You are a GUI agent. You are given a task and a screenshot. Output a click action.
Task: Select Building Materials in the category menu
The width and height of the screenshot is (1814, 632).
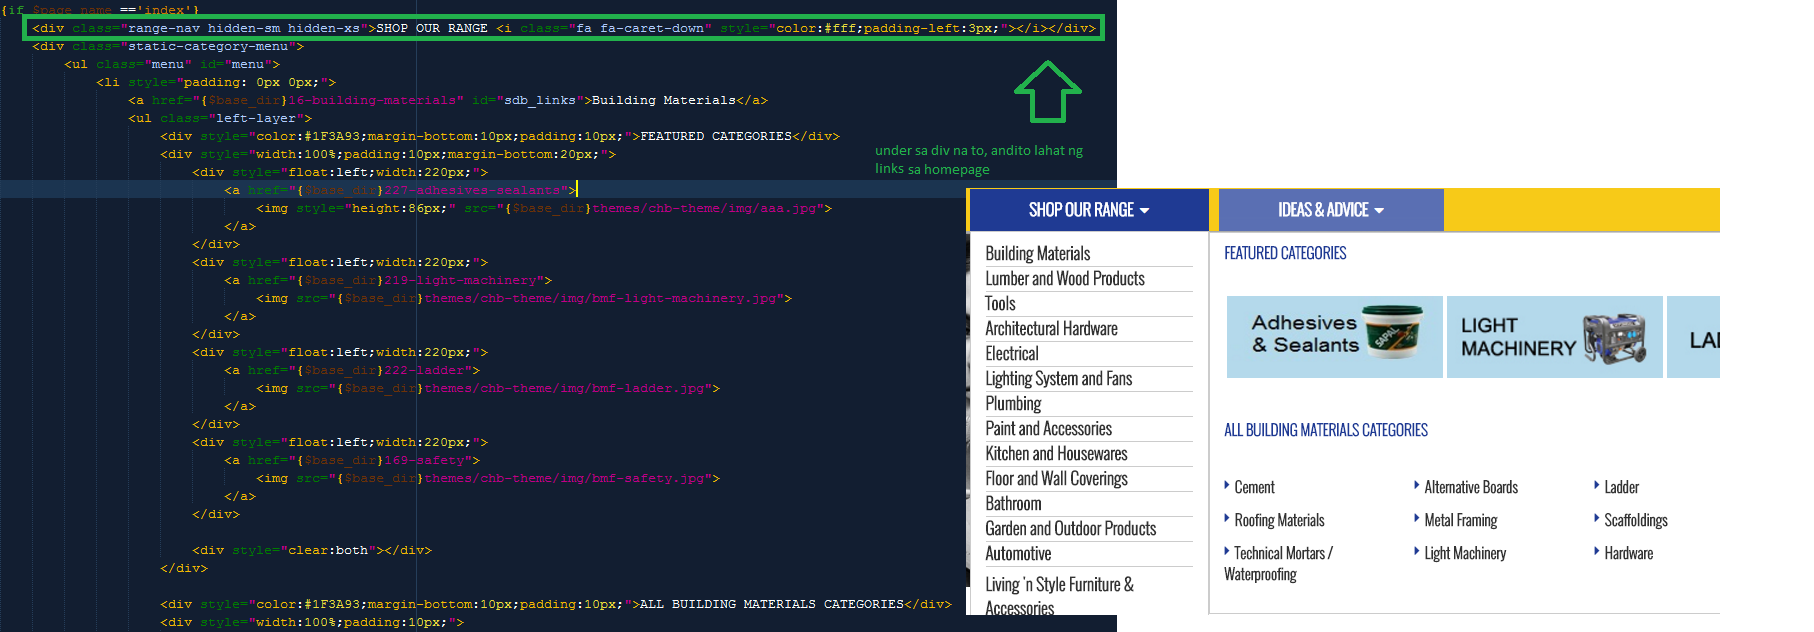pos(1037,254)
